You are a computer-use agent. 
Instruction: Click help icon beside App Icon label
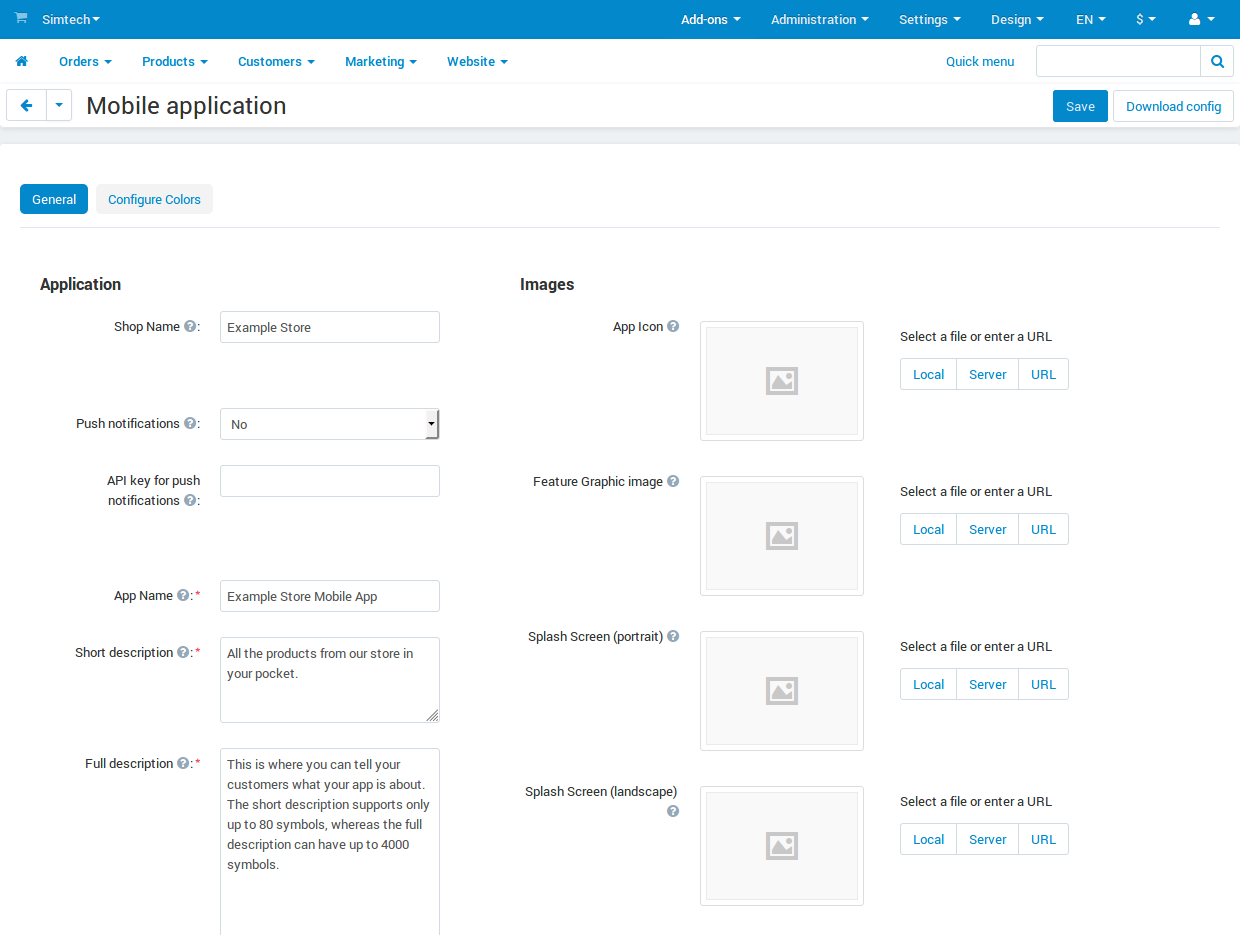coord(673,326)
